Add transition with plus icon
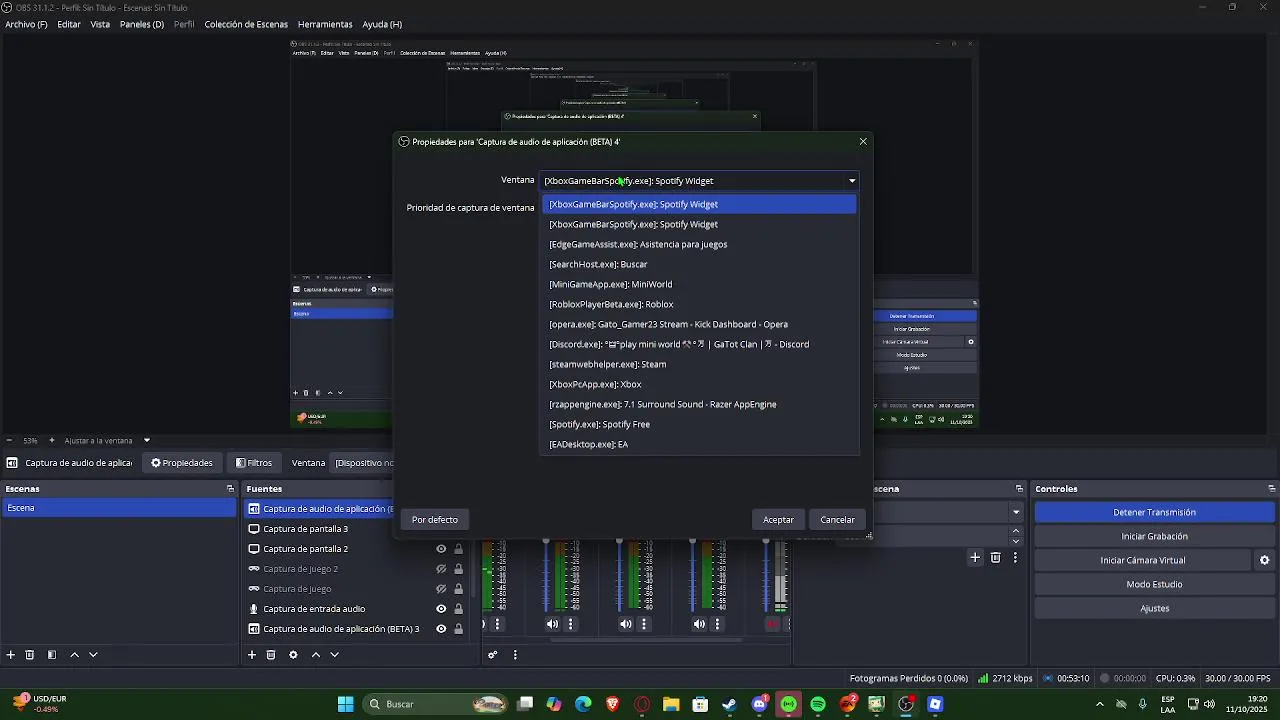This screenshot has height=720, width=1280. [975, 558]
